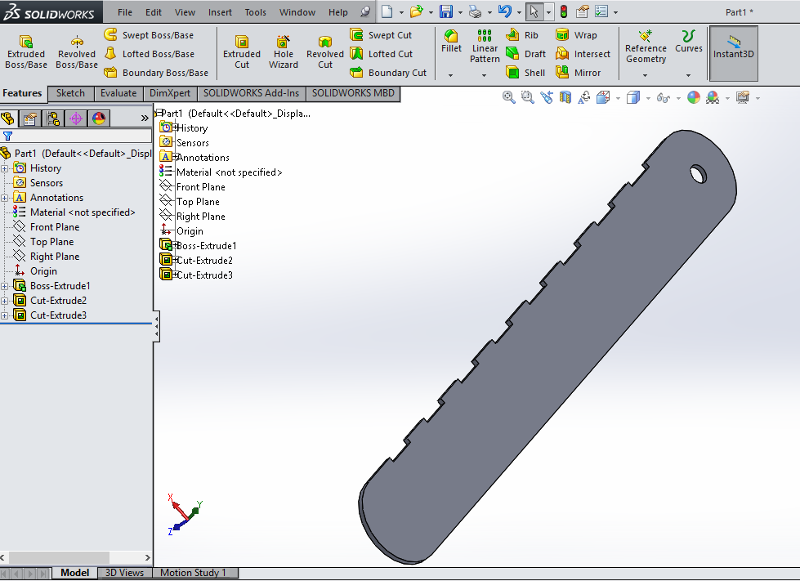This screenshot has height=581, width=800.
Task: Expand Cut-Extrude2 in the left tree
Action: click(x=5, y=301)
